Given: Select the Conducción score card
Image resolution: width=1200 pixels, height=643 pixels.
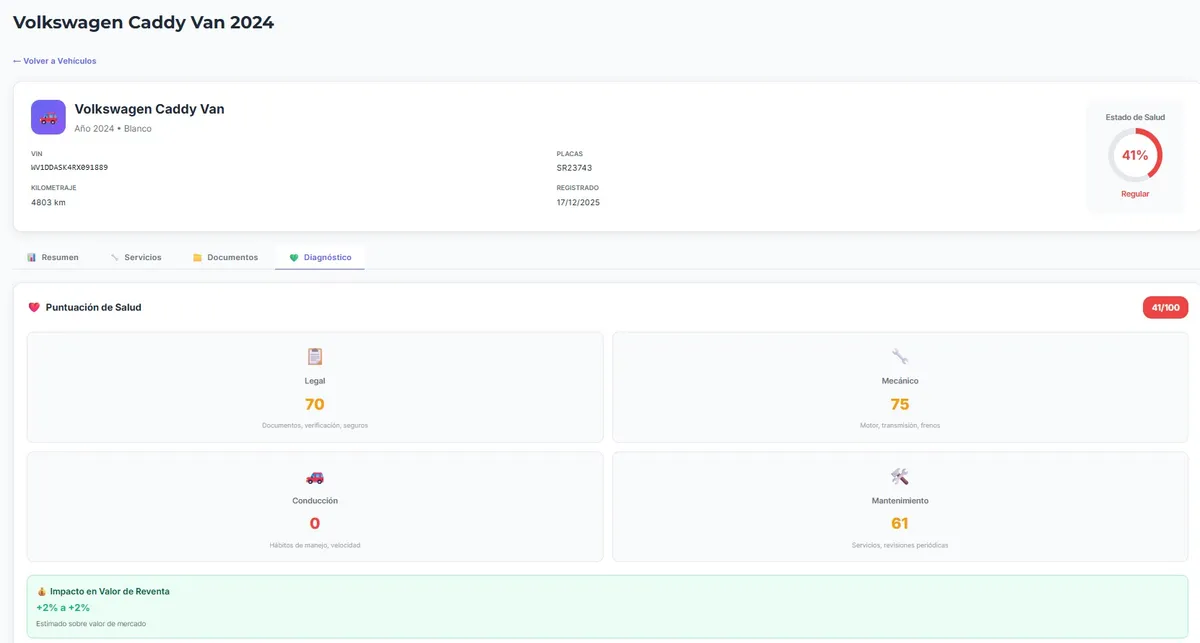Looking at the screenshot, I should point(314,505).
